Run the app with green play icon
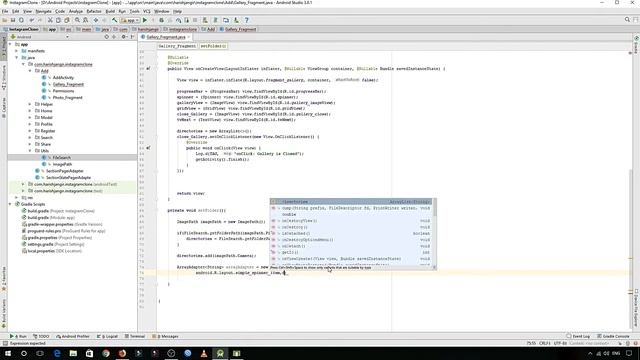The image size is (640, 360). (144, 20)
